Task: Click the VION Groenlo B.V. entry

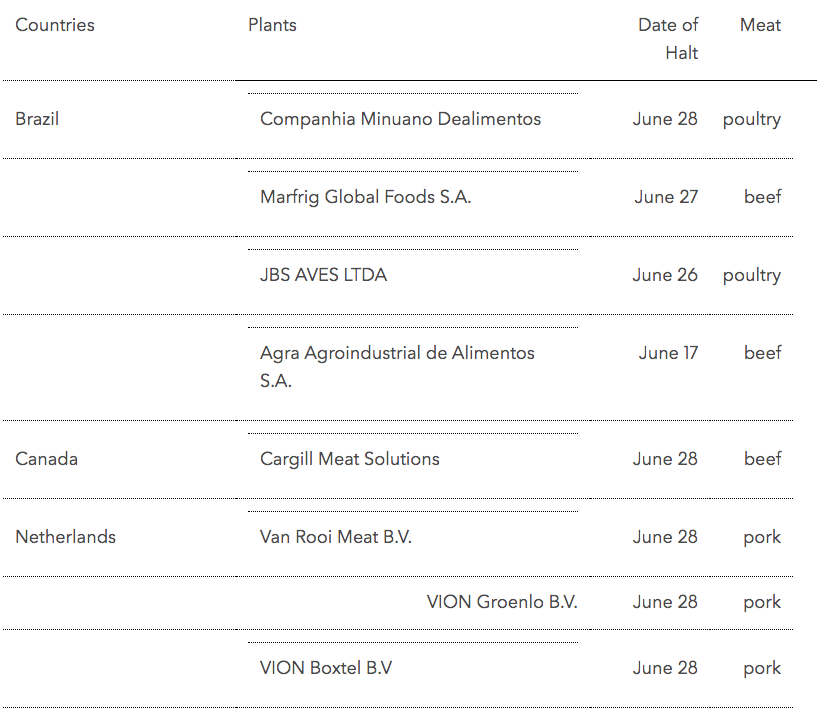Action: 502,602
